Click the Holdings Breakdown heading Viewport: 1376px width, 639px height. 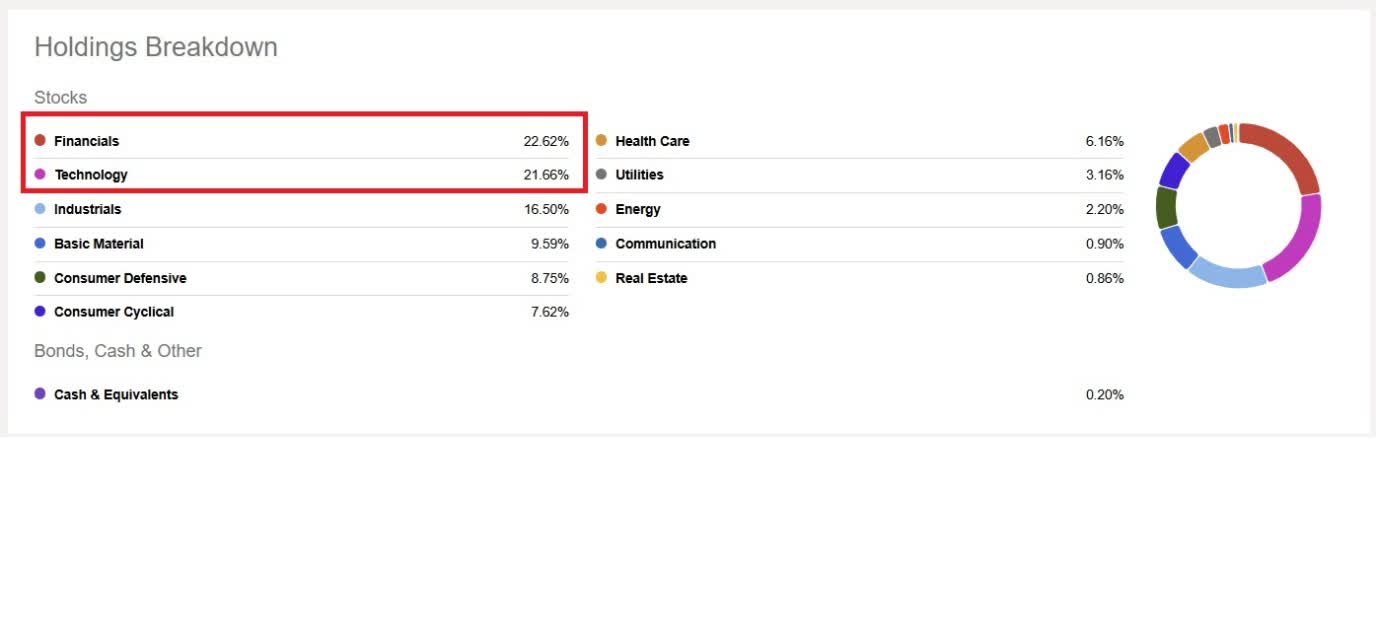click(156, 47)
